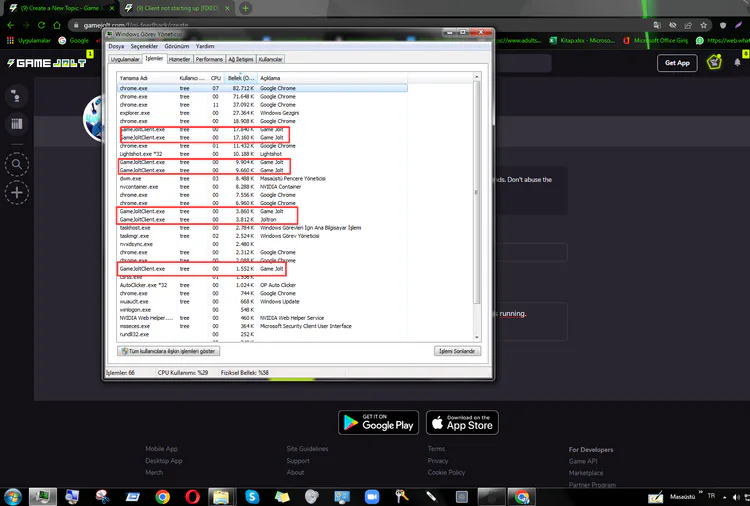The image size is (750, 506).
Task: Open Skype from the taskbar
Action: [x=252, y=497]
